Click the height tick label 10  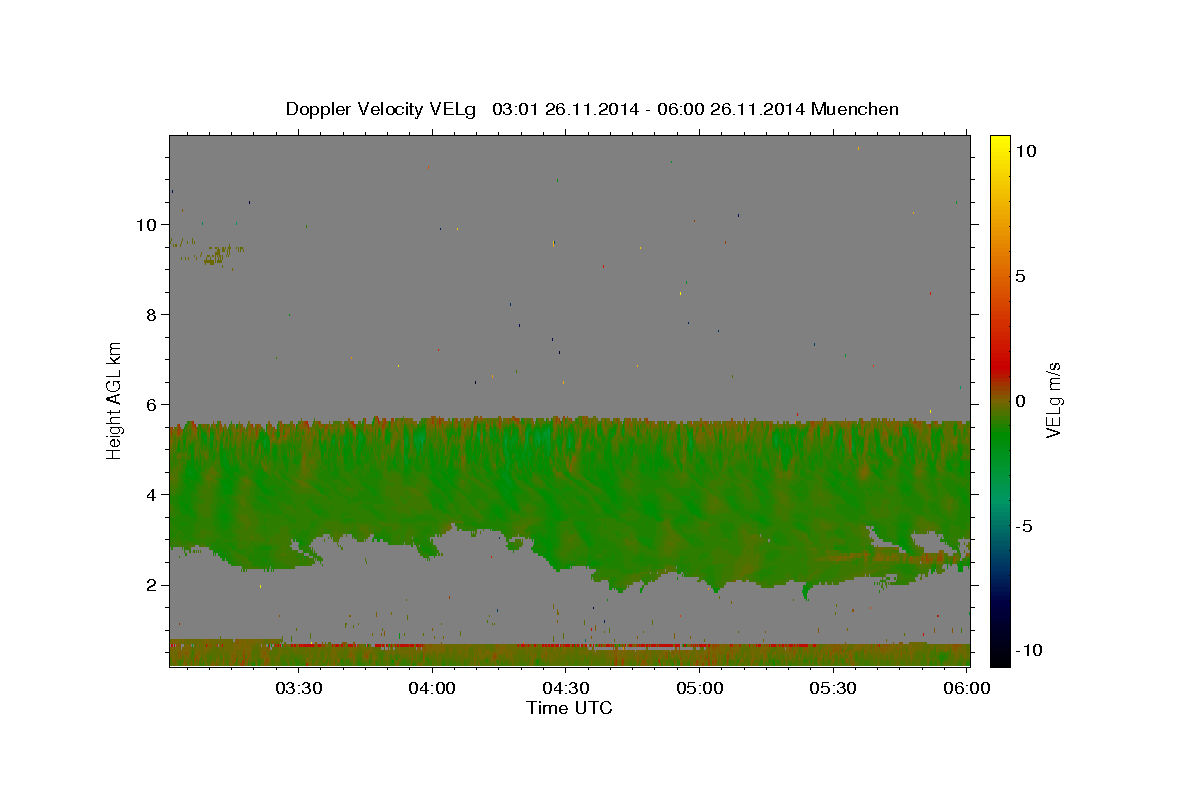coord(146,225)
